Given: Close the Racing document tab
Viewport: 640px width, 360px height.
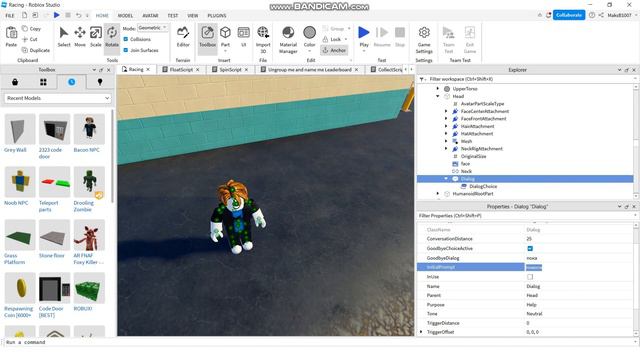Looking at the screenshot, I should coord(148,70).
